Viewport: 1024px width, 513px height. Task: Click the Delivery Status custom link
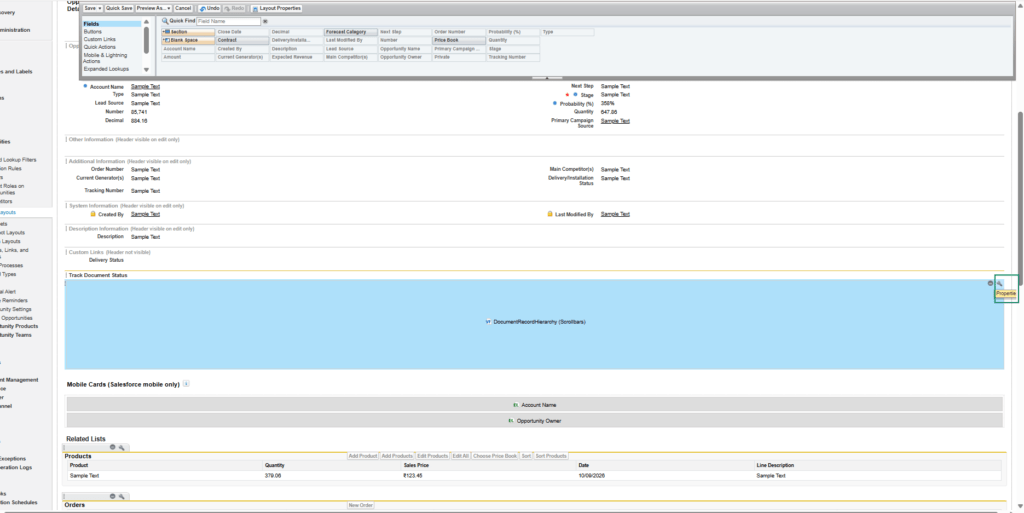(x=106, y=260)
